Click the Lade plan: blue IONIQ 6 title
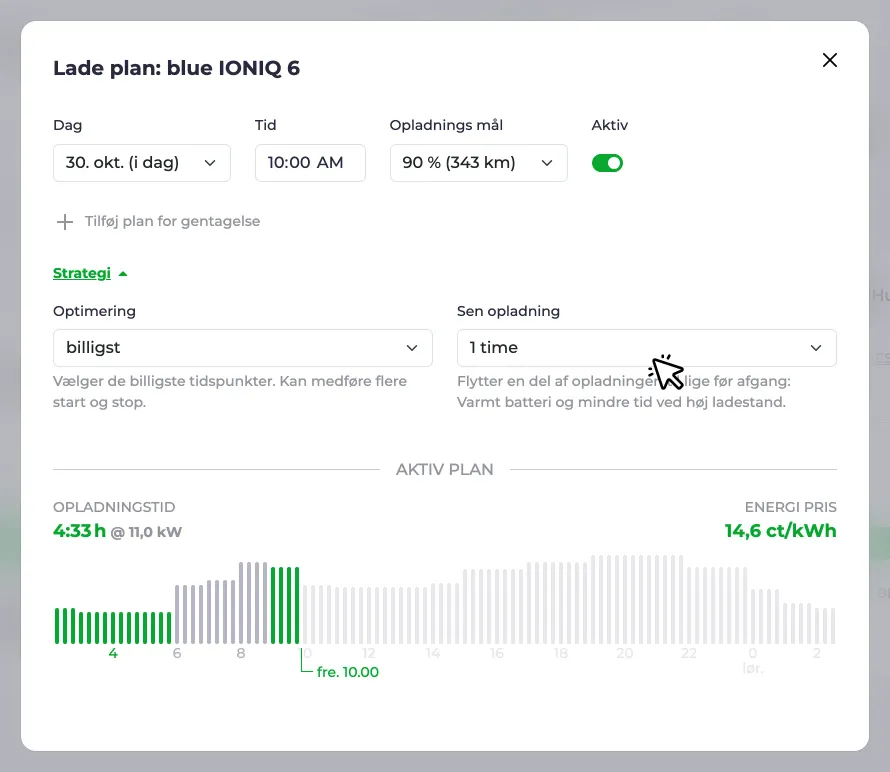The height and width of the screenshot is (772, 890). point(177,68)
